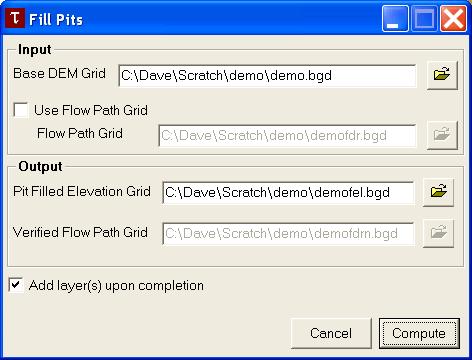Click greyed folder icon beside Verified Flow Path Grid
Screen dimensions: 472x360
coord(438,233)
